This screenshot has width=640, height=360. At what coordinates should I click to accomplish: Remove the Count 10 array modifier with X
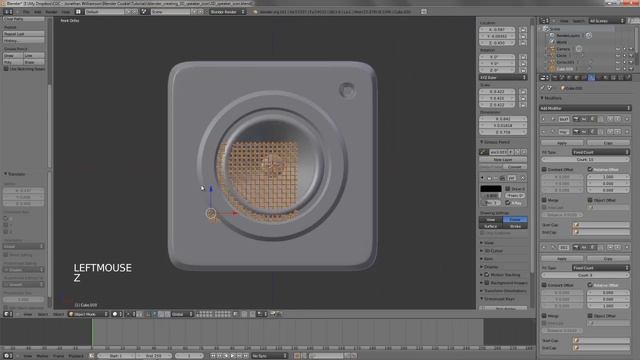[x=627, y=131]
